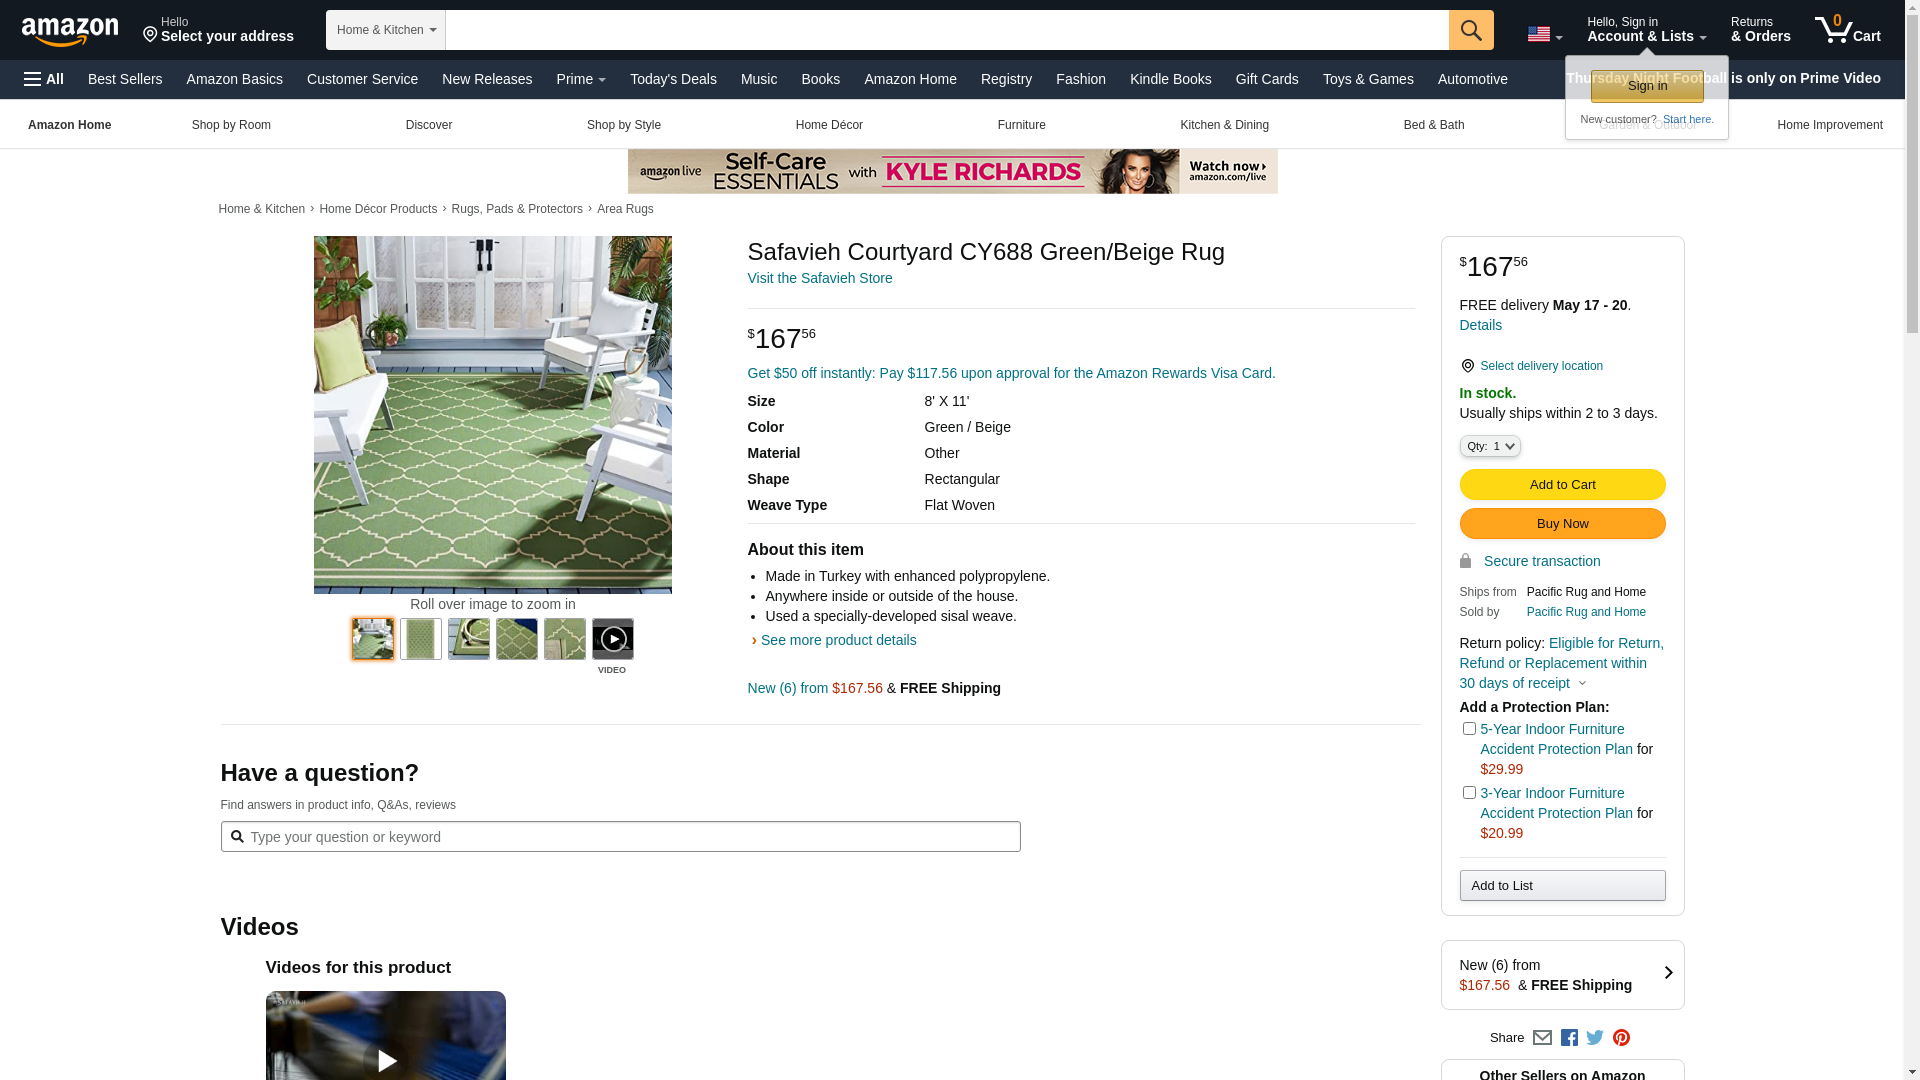Image resolution: width=1920 pixels, height=1080 pixels.
Task: Play the product video thumbnail
Action: [x=612, y=639]
